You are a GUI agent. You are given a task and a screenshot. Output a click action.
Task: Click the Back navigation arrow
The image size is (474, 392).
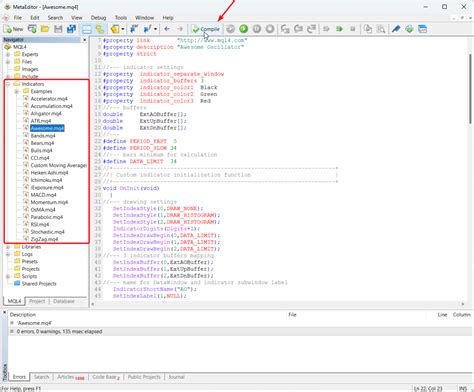click(x=167, y=29)
